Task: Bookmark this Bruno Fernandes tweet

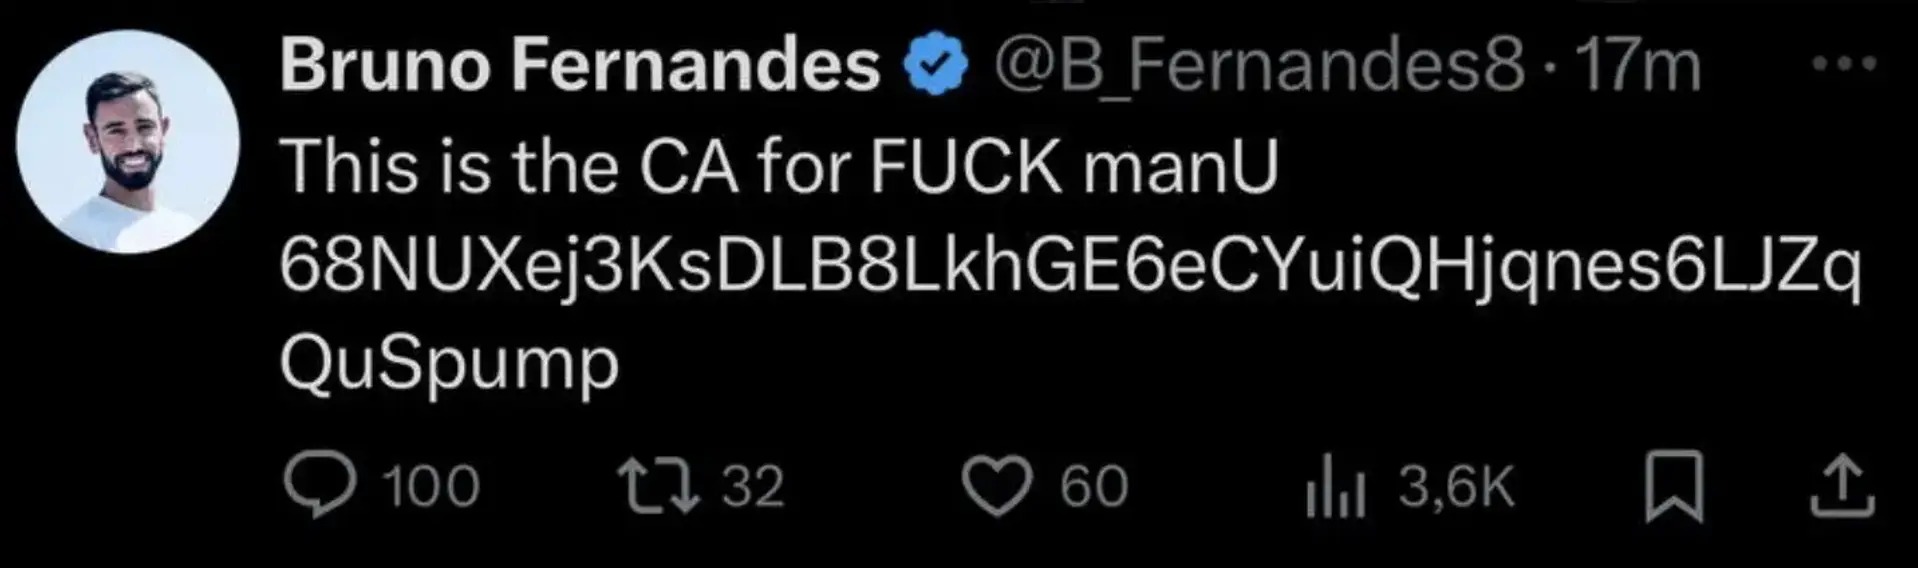Action: tap(1674, 486)
